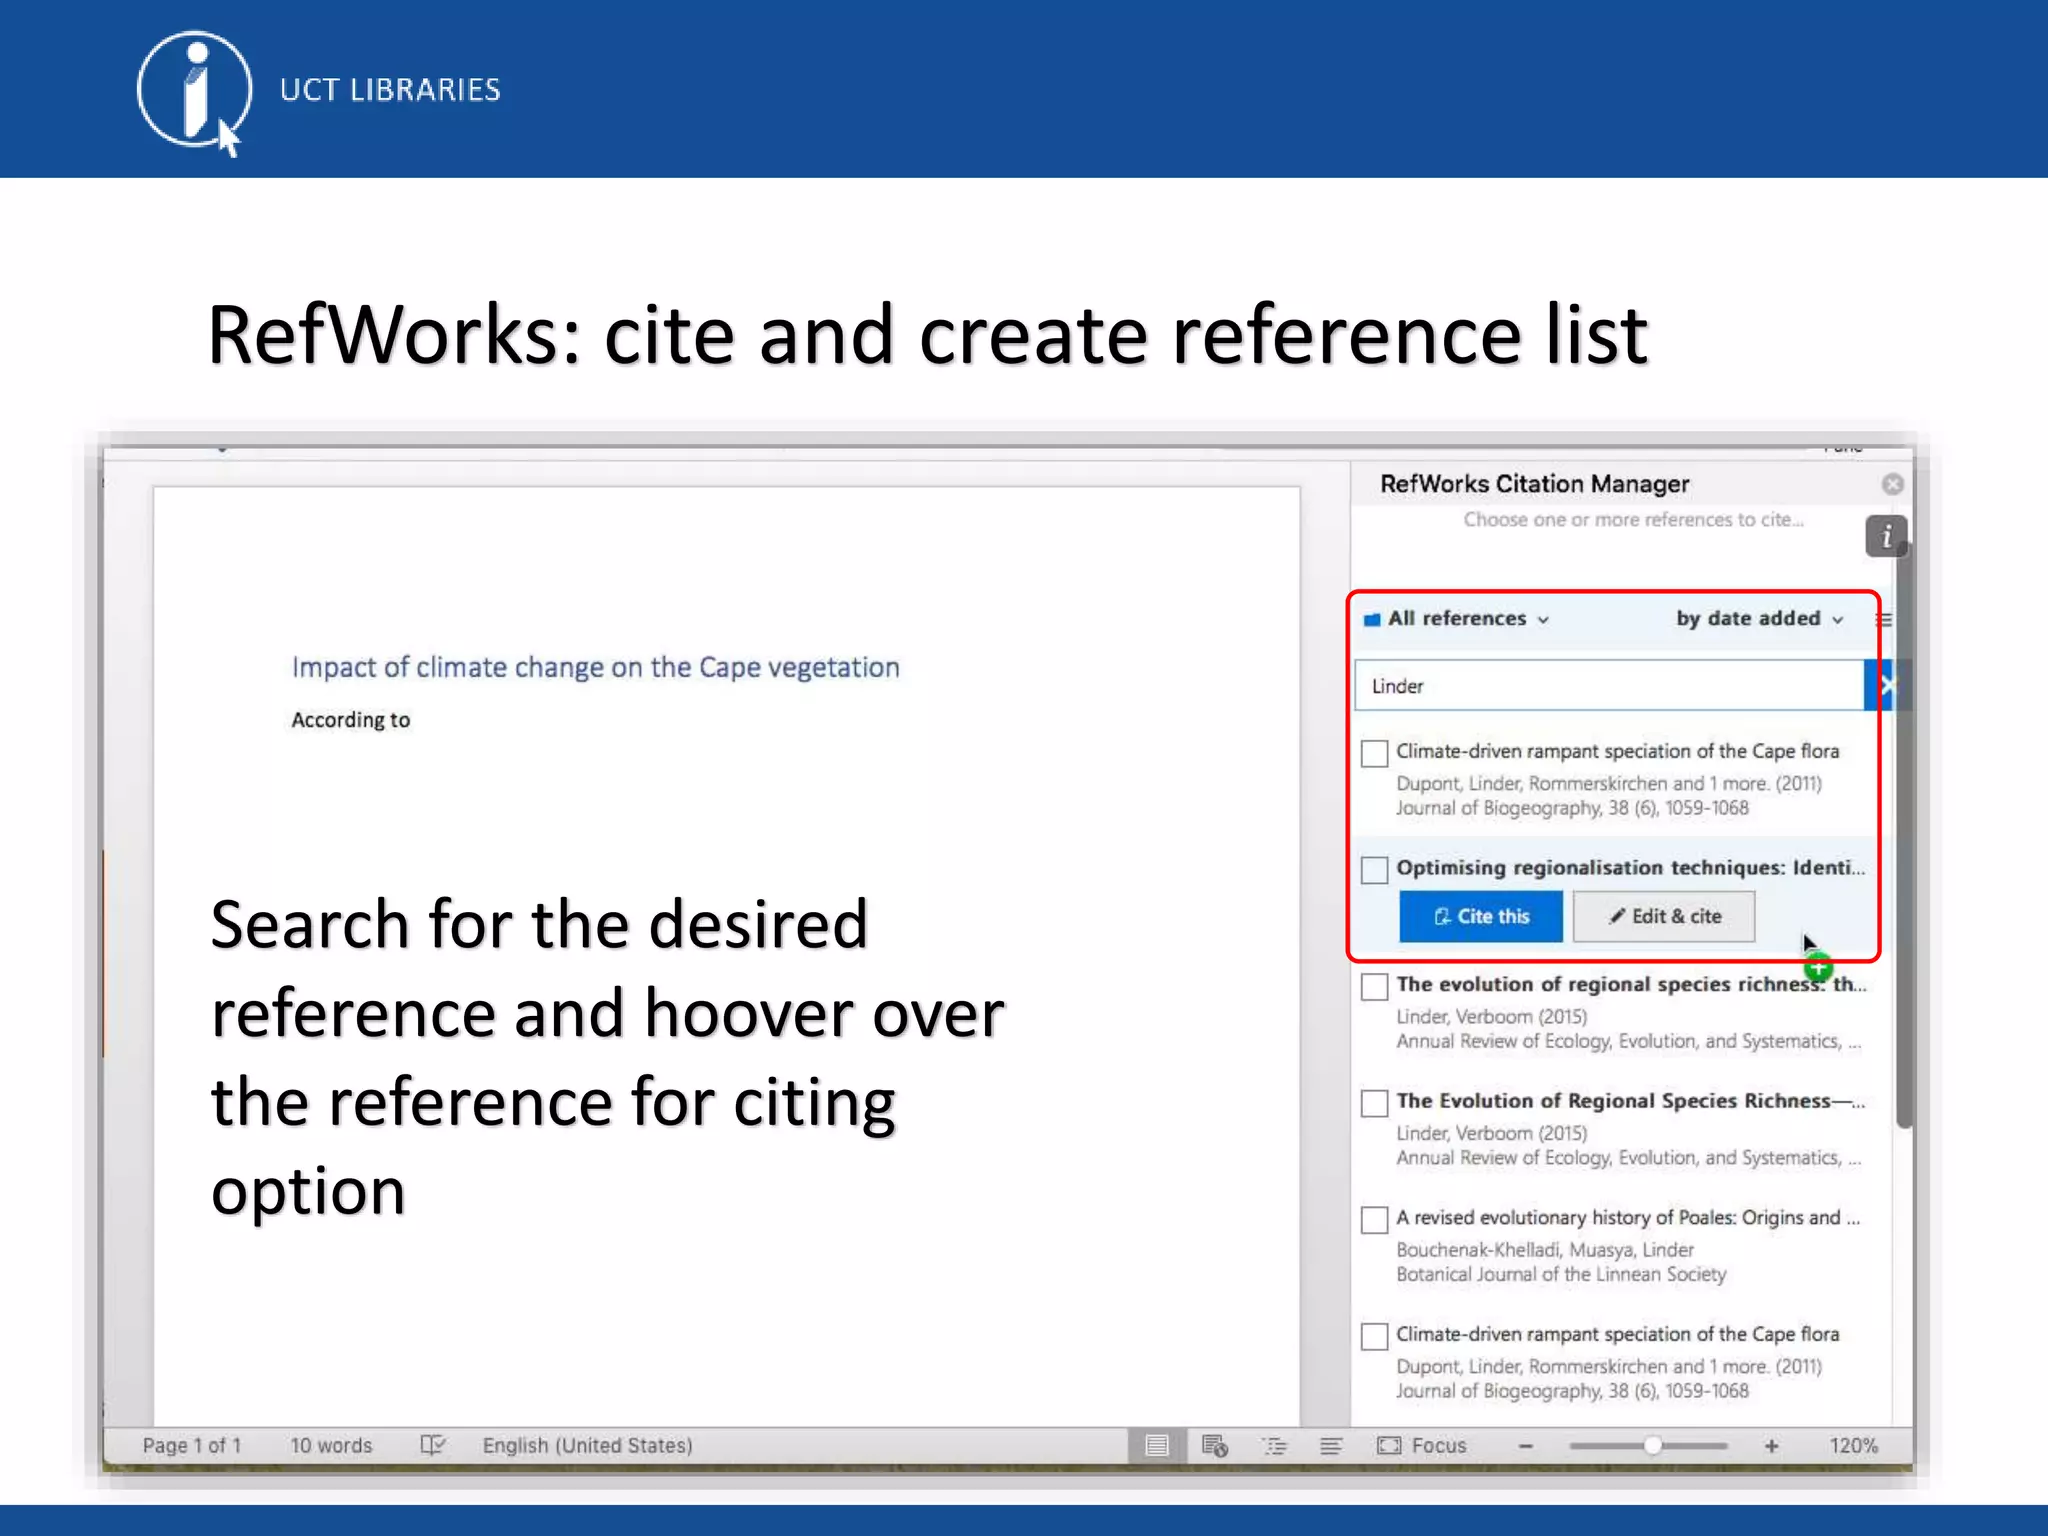Click the Page 1 of 1 status indicator
This screenshot has height=1536, width=2048.
[x=192, y=1445]
